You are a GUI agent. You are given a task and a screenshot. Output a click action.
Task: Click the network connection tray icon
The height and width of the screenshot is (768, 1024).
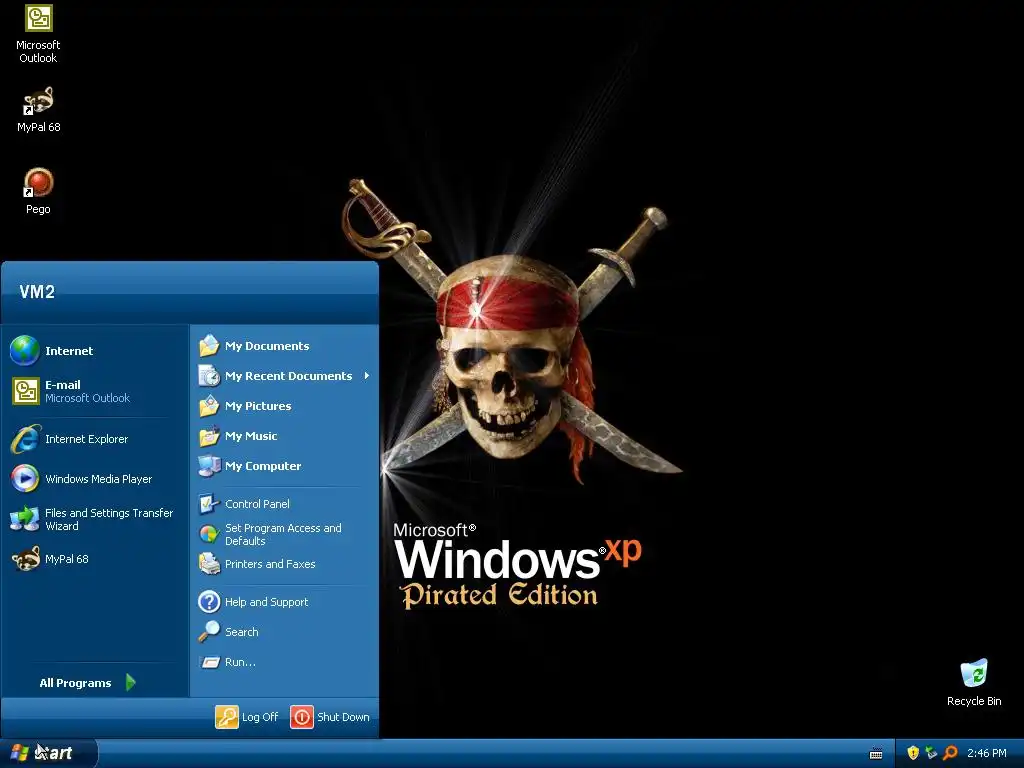[x=931, y=753]
